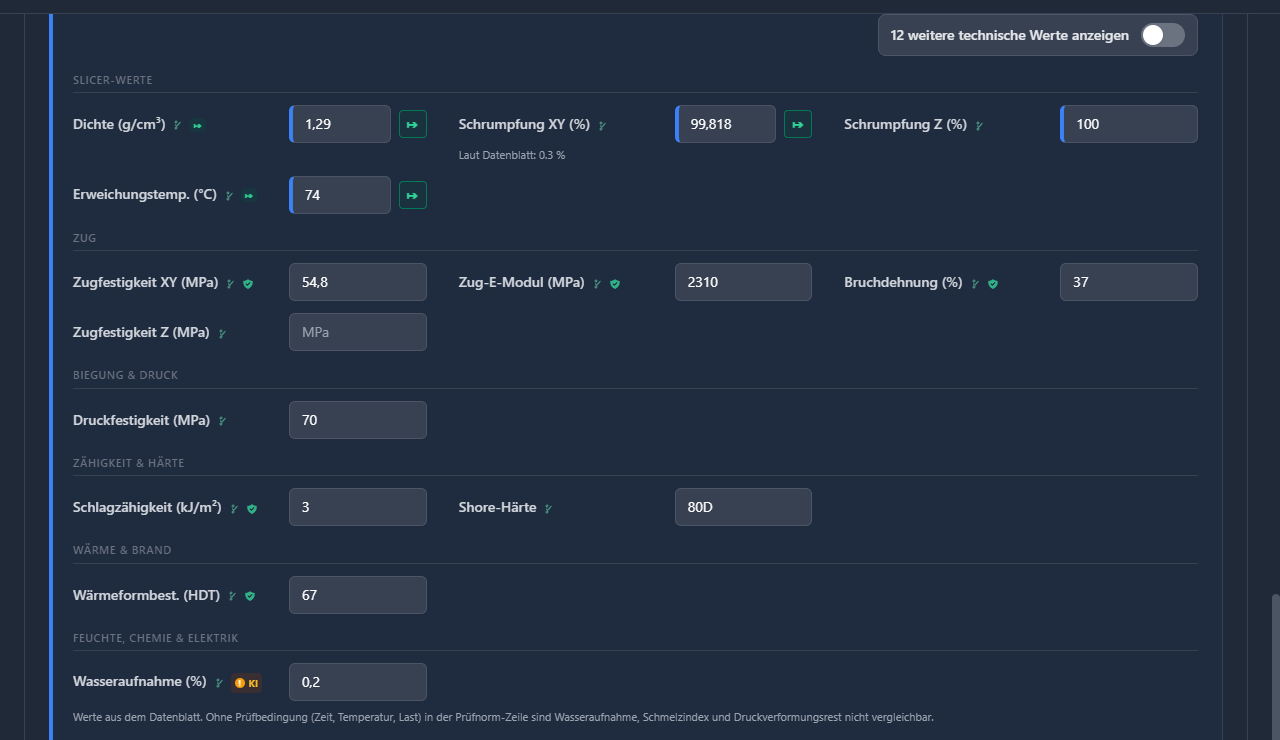Click the arrow button next to Schrumpfung XY field
This screenshot has height=740, width=1280.
(x=798, y=124)
